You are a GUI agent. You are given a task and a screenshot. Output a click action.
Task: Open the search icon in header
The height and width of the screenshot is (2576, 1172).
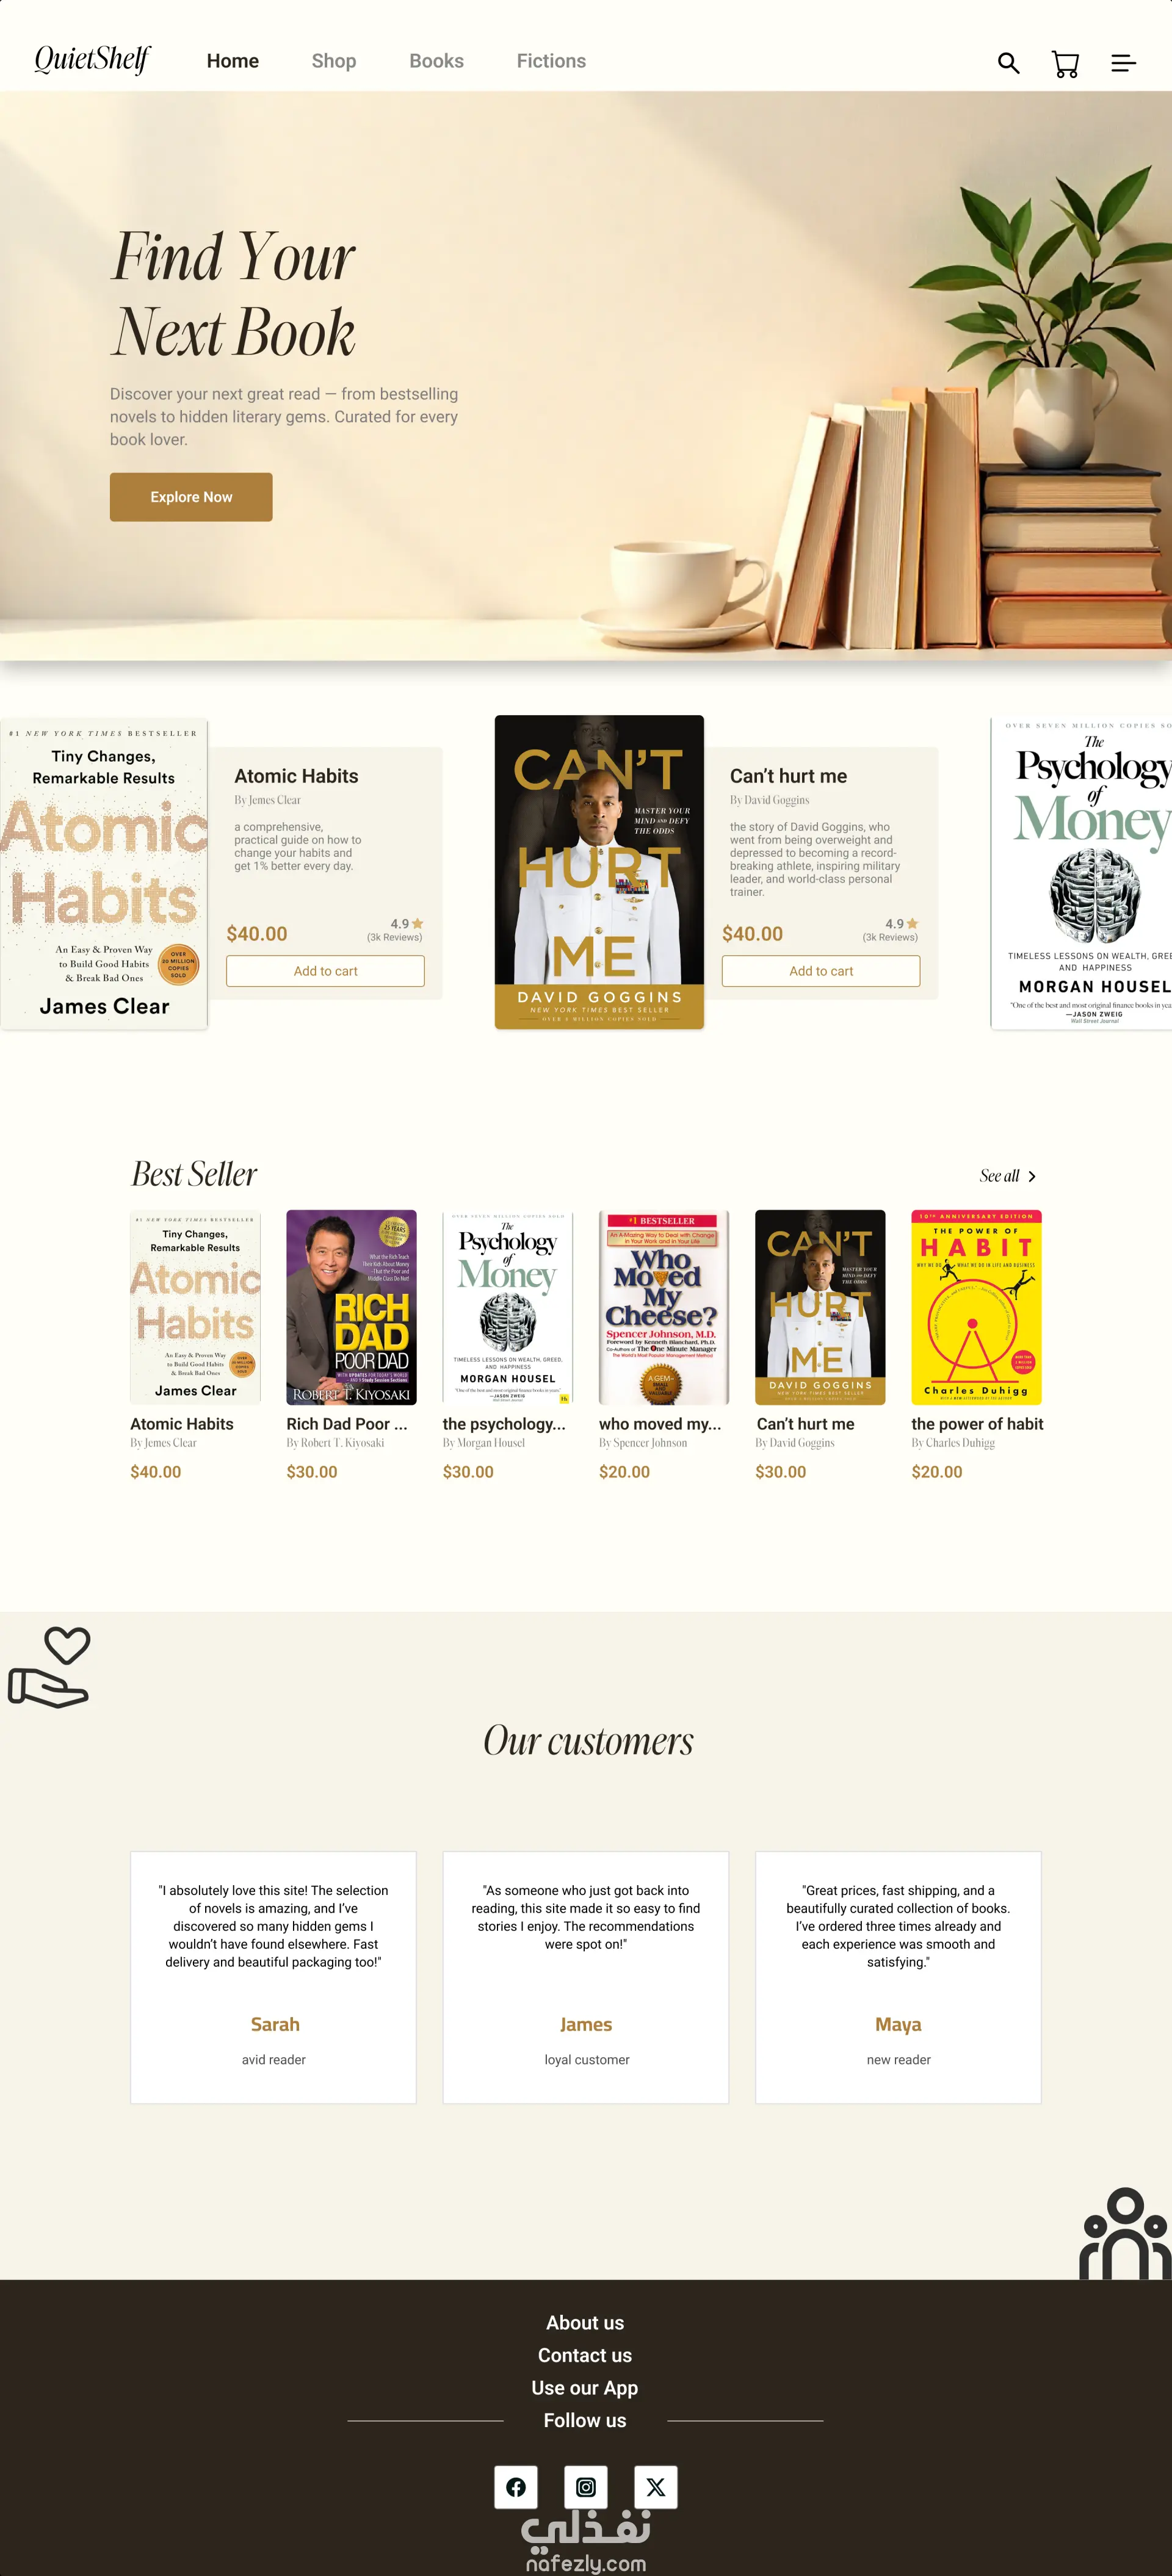[1008, 63]
